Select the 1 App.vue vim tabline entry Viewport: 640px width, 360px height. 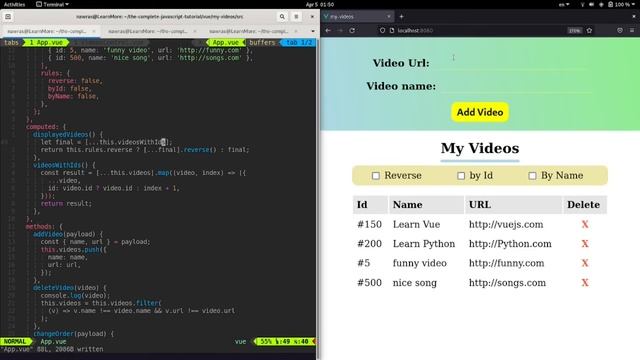click(x=46, y=42)
